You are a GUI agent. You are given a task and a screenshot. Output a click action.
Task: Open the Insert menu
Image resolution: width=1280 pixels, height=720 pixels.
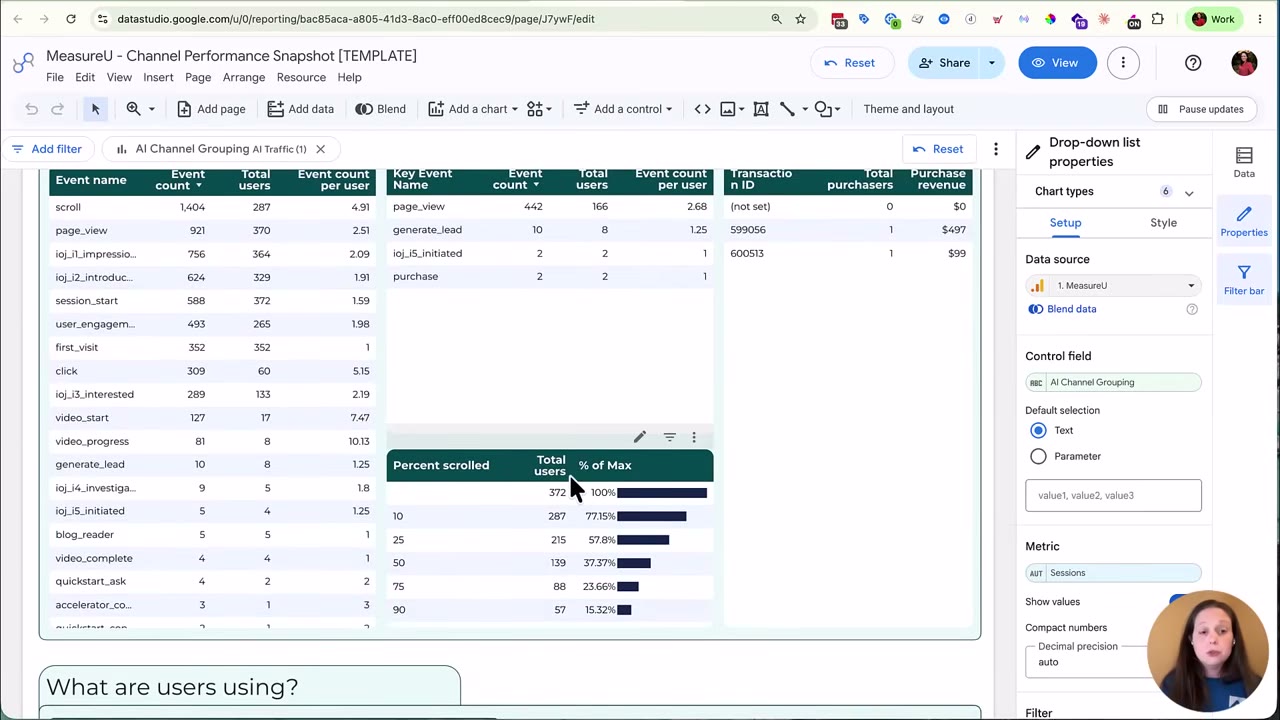point(158,77)
